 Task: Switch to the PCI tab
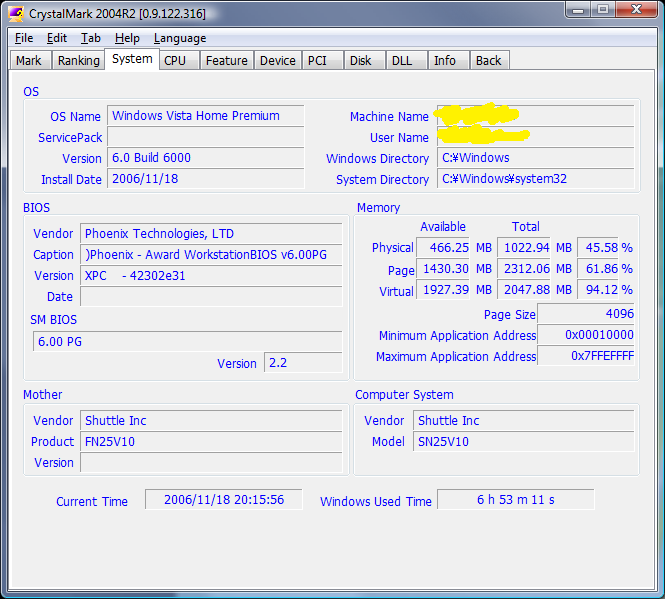(x=322, y=60)
